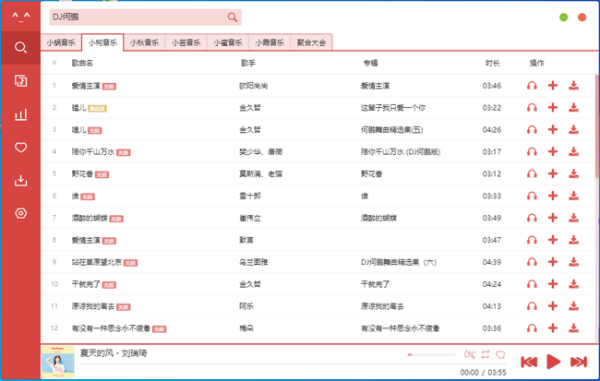600x381 pixels.
Task: Switch to the sixth source tab before 聚合大会
Action: tap(269, 42)
